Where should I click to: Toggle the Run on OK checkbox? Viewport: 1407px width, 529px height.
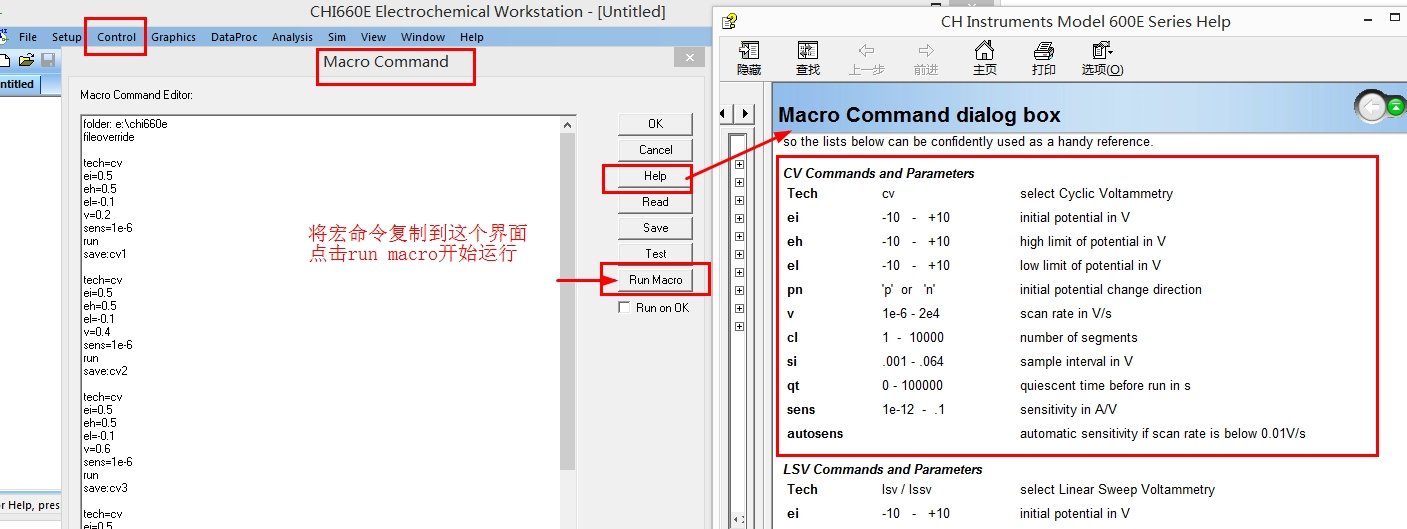click(624, 308)
